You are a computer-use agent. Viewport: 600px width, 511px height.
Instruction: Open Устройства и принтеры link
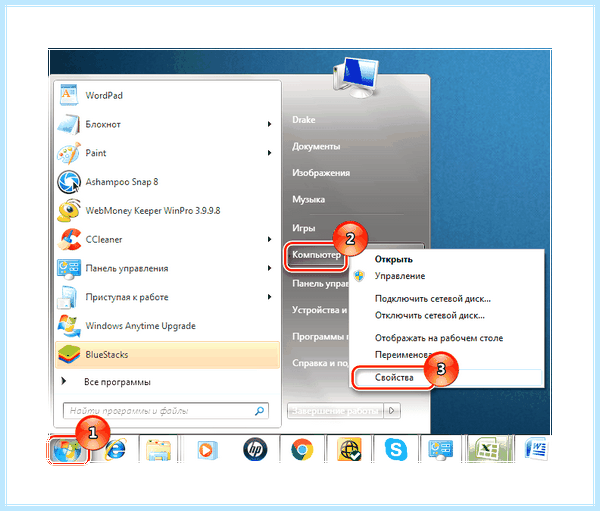(x=320, y=310)
